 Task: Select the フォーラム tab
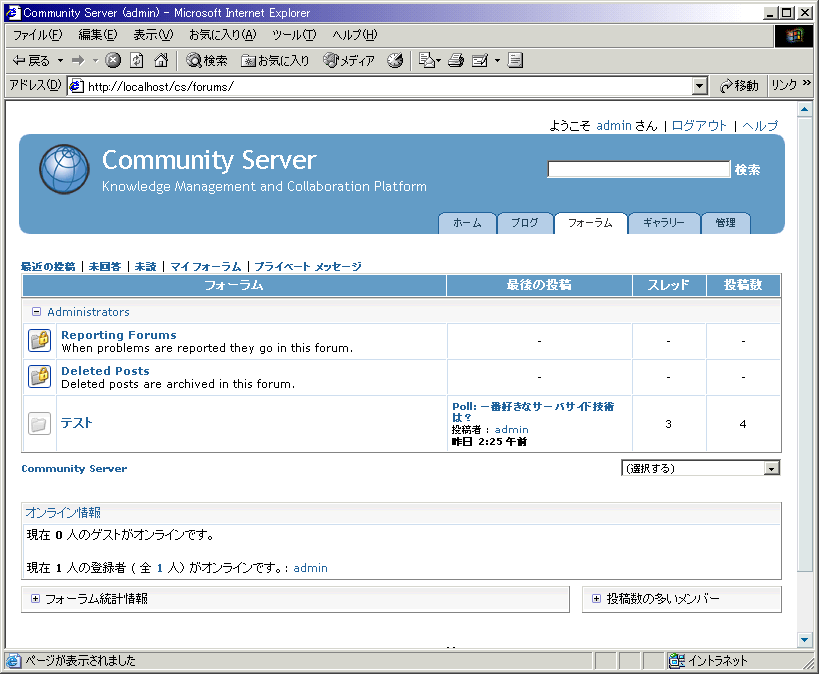(x=590, y=223)
